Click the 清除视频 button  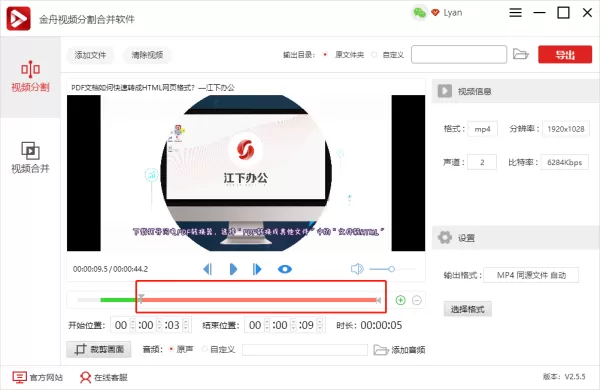147,55
